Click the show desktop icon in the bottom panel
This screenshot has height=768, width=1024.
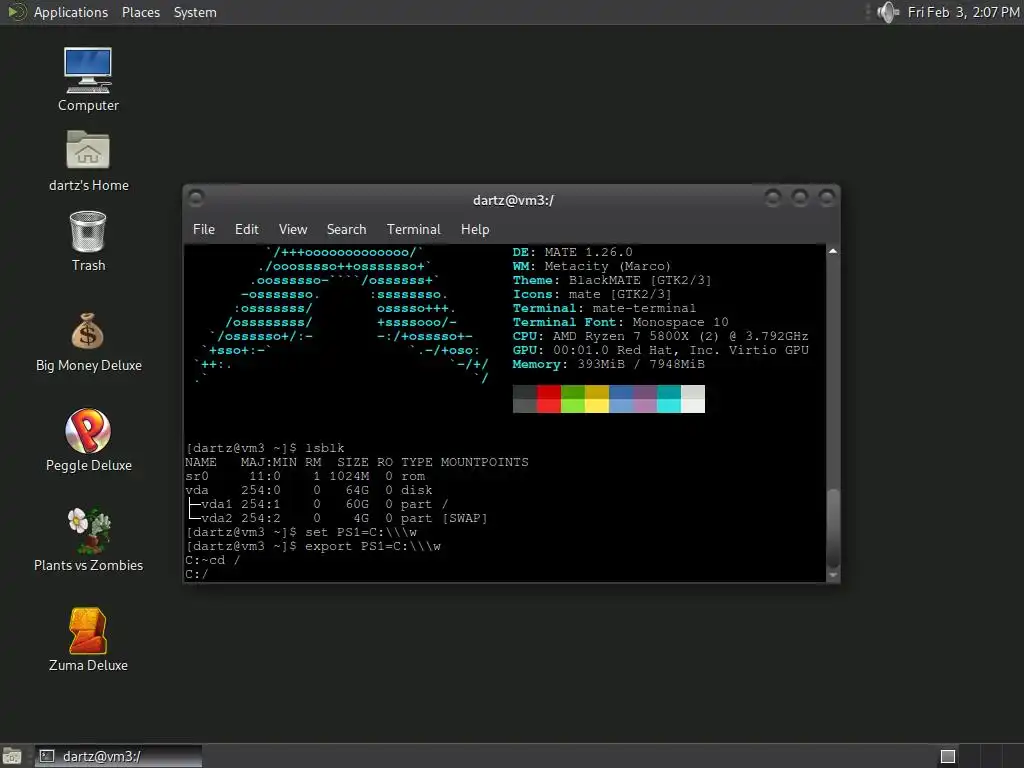pos(12,756)
